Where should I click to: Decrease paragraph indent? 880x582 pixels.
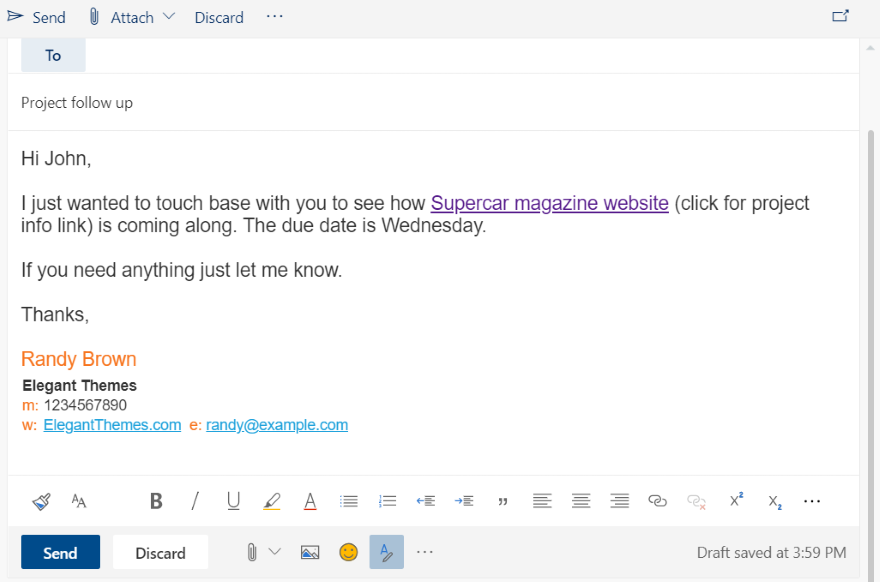(x=425, y=501)
